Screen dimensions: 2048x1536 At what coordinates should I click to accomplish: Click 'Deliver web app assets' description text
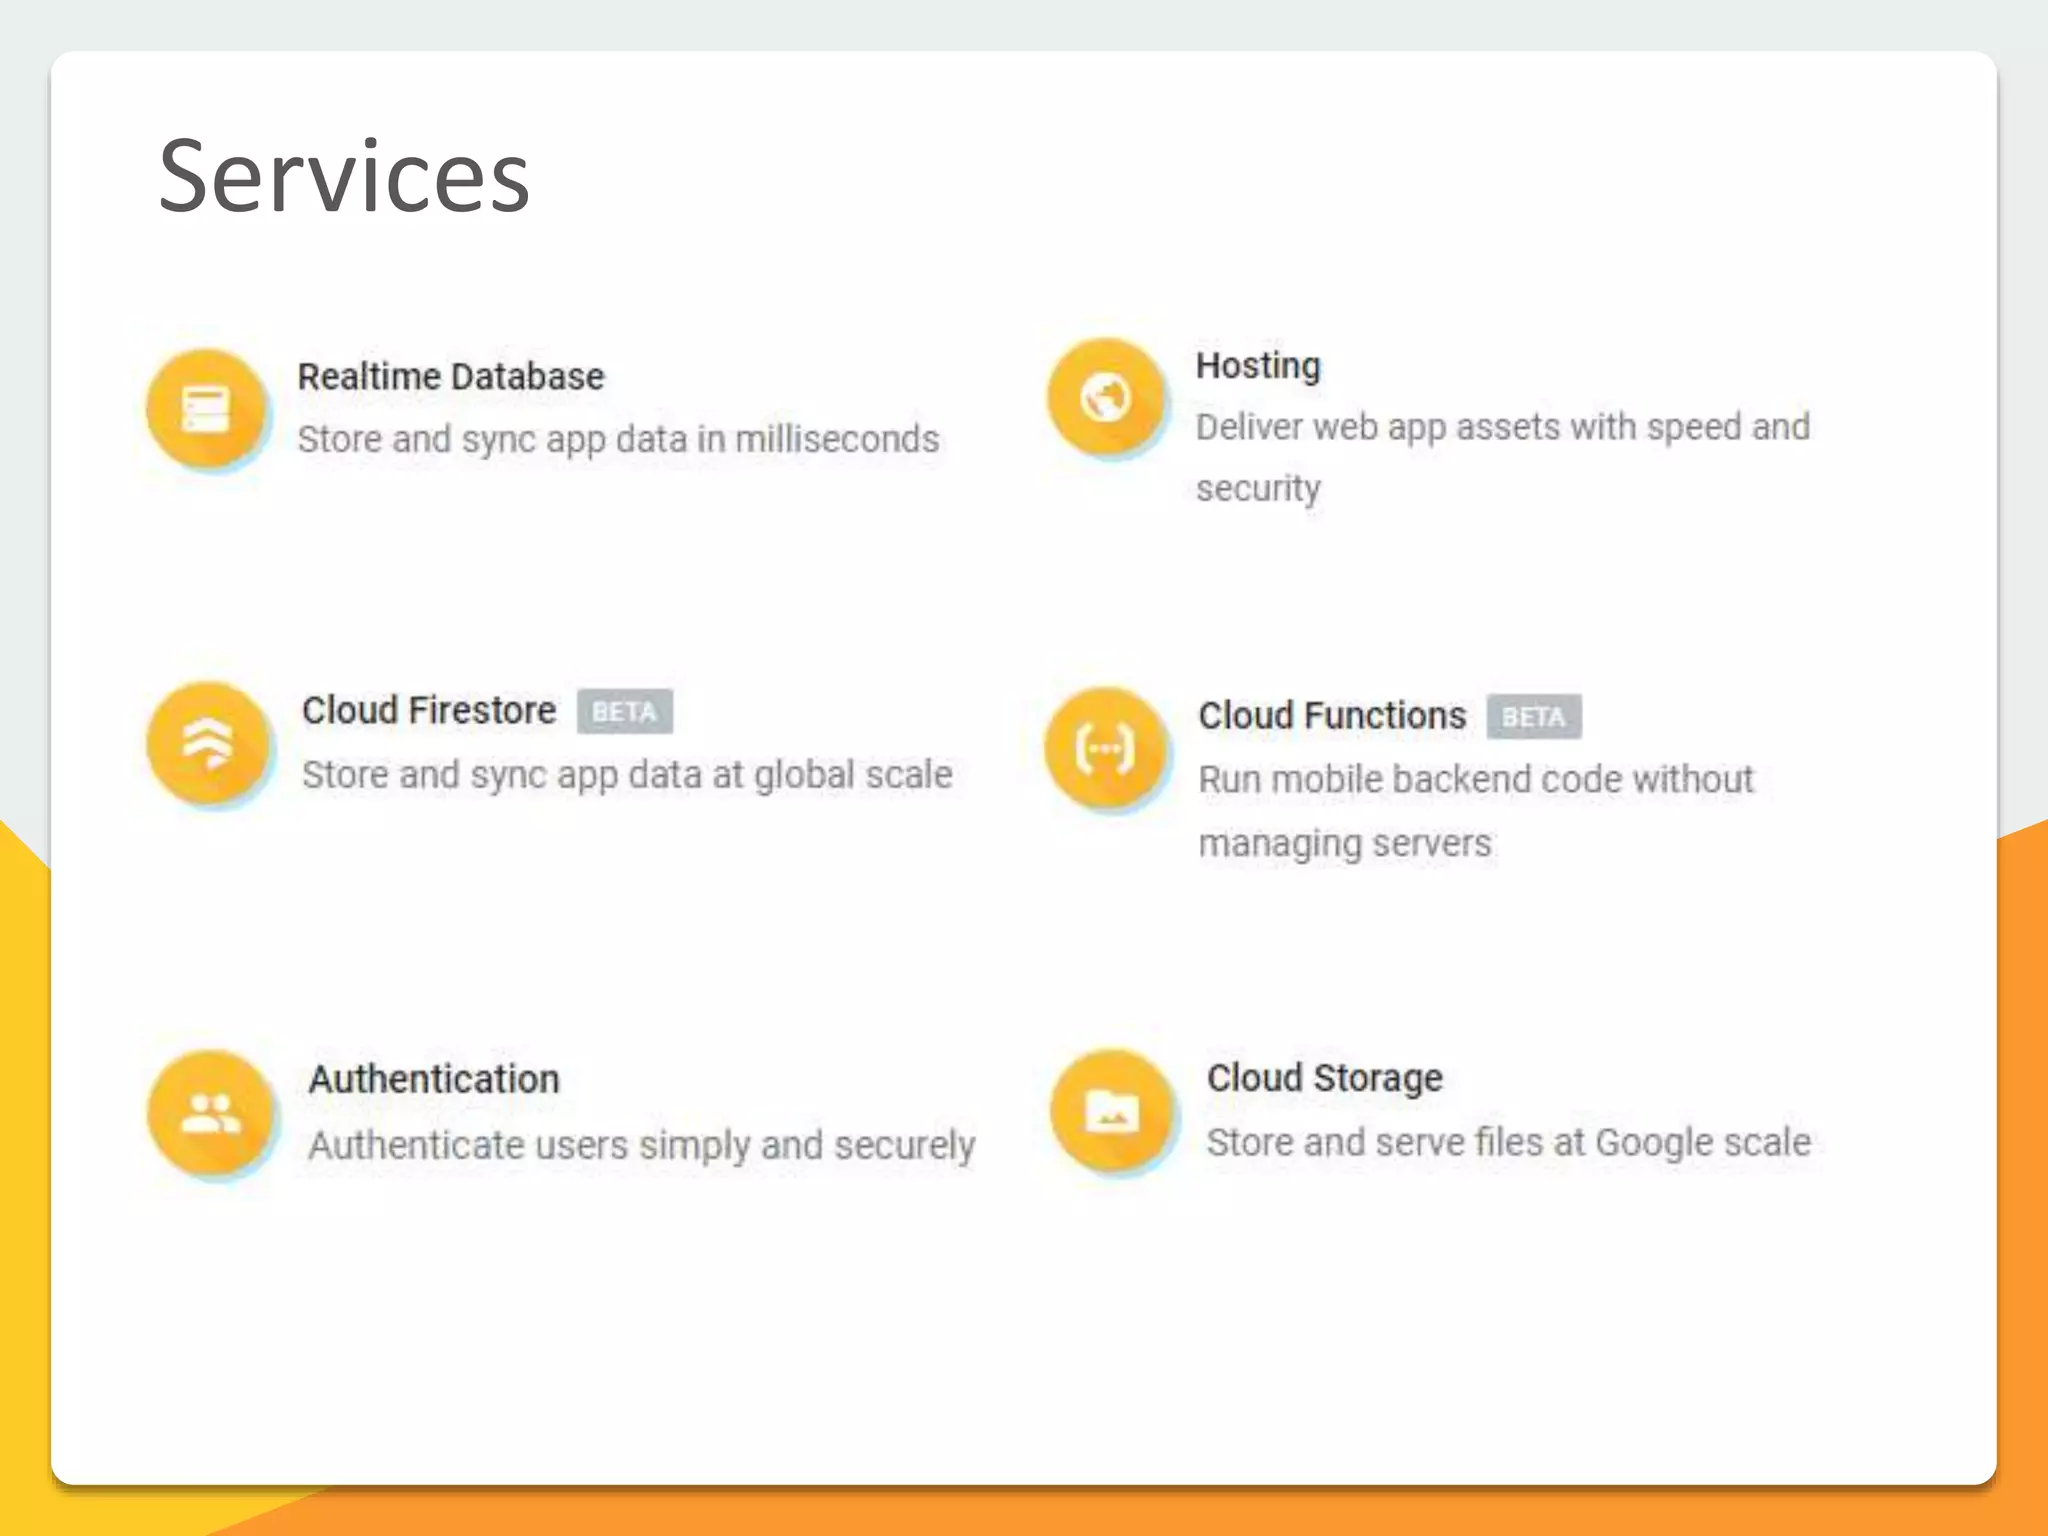(x=1502, y=428)
